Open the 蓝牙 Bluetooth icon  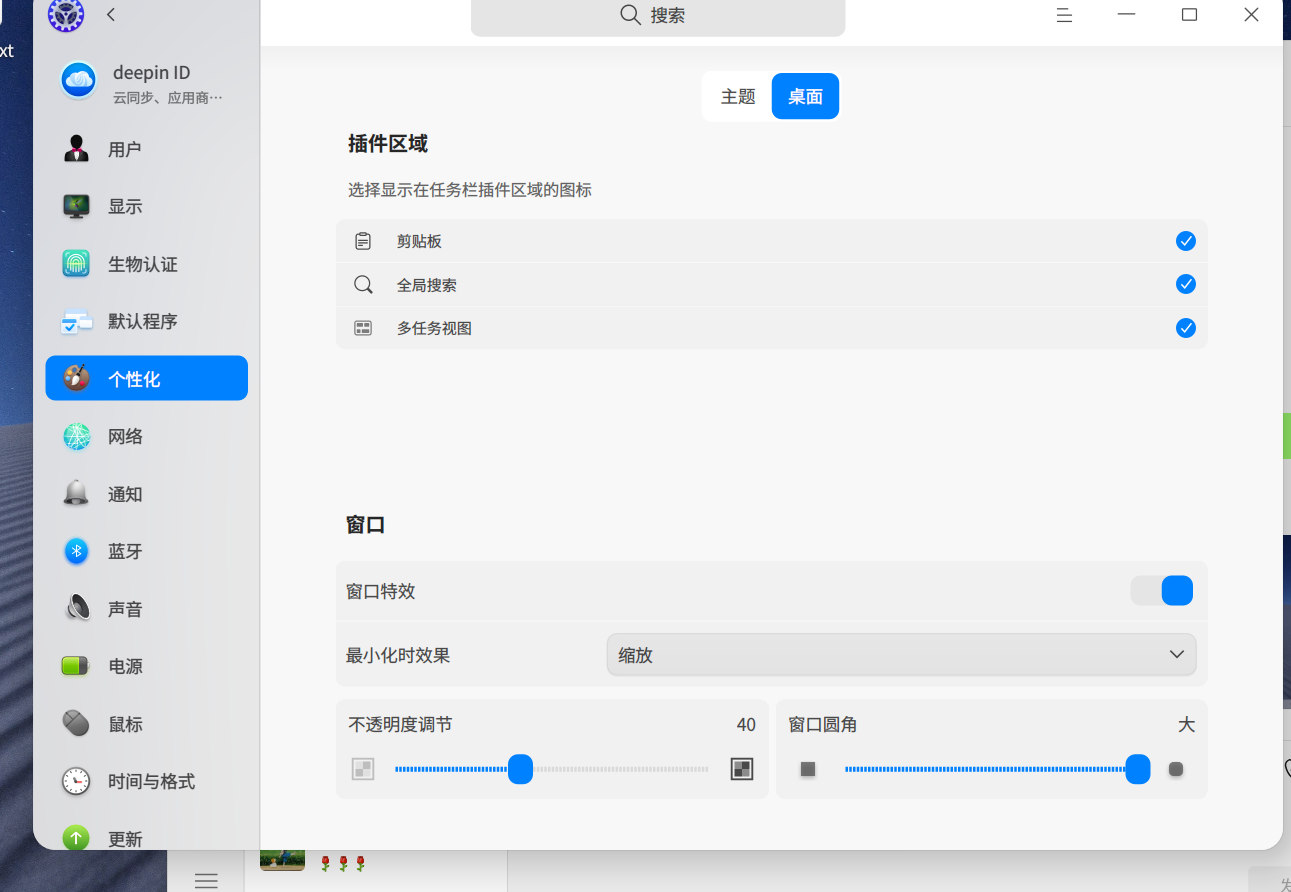(77, 551)
